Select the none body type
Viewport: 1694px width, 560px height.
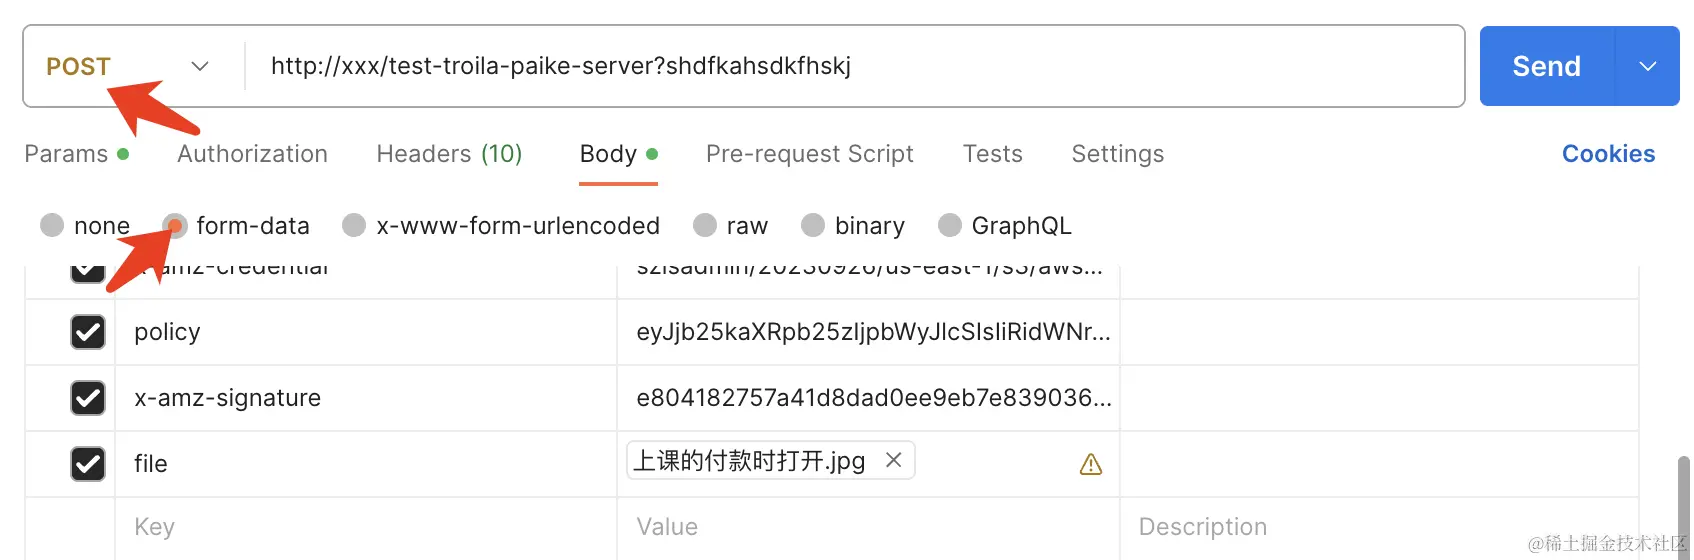(x=52, y=226)
